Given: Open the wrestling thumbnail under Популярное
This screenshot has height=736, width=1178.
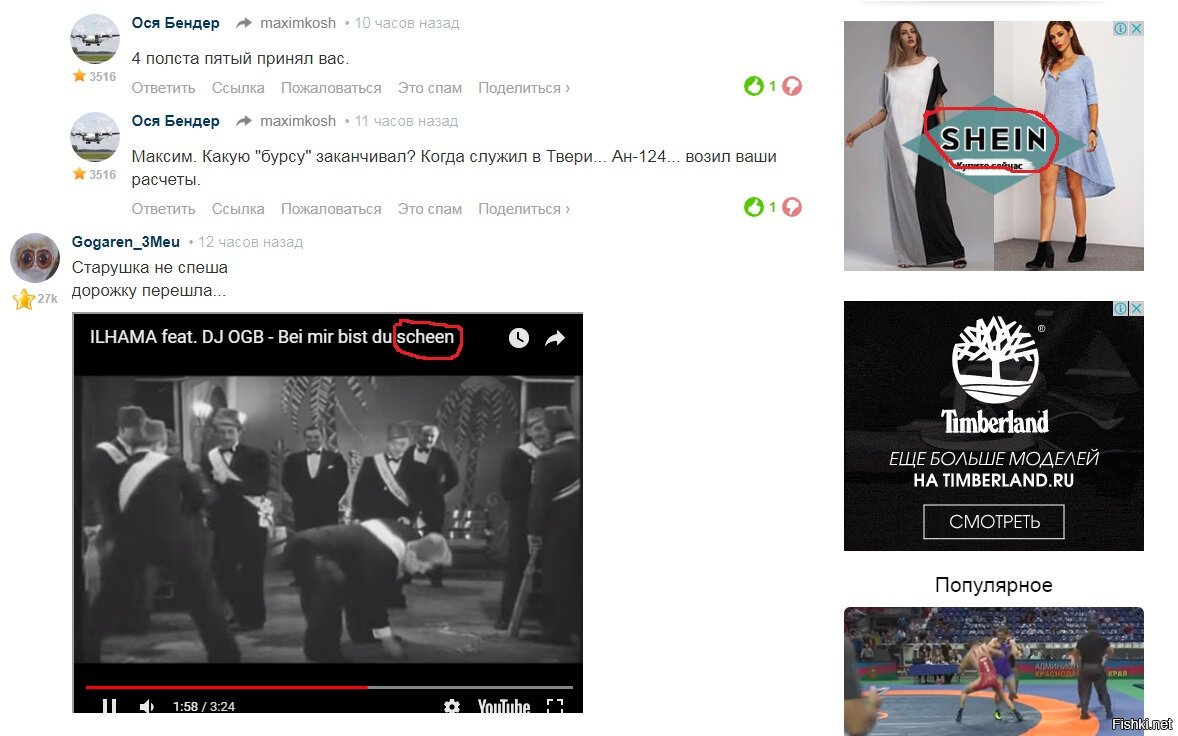Looking at the screenshot, I should tap(993, 671).
